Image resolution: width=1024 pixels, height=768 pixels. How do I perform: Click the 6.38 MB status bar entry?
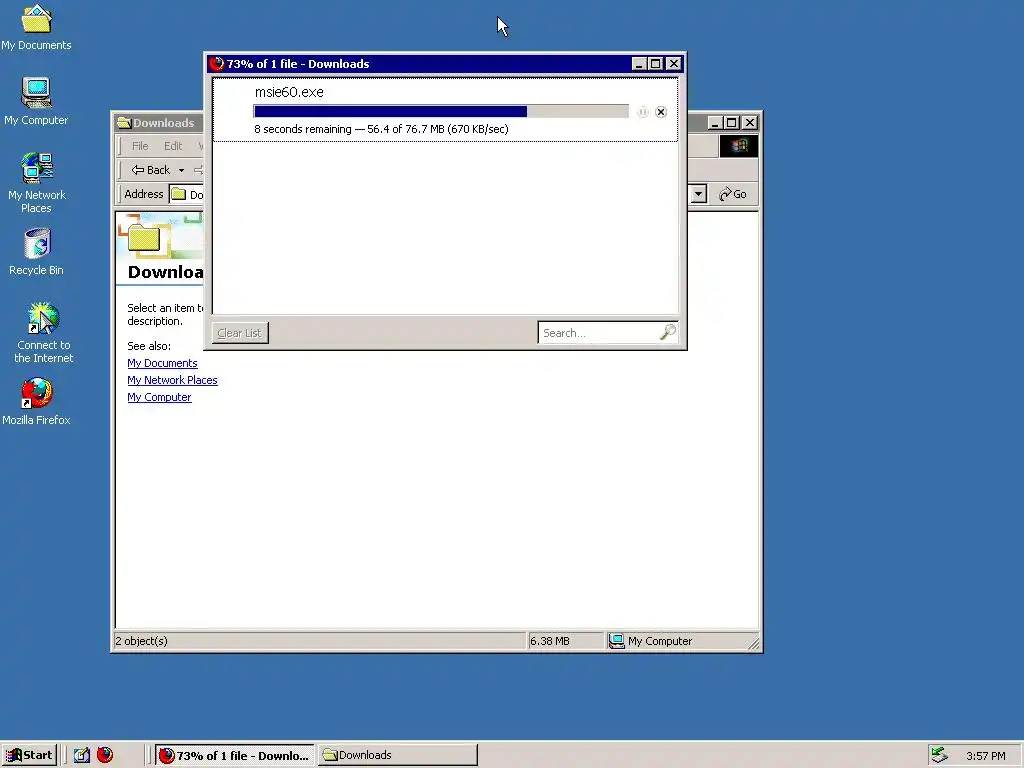coord(566,641)
